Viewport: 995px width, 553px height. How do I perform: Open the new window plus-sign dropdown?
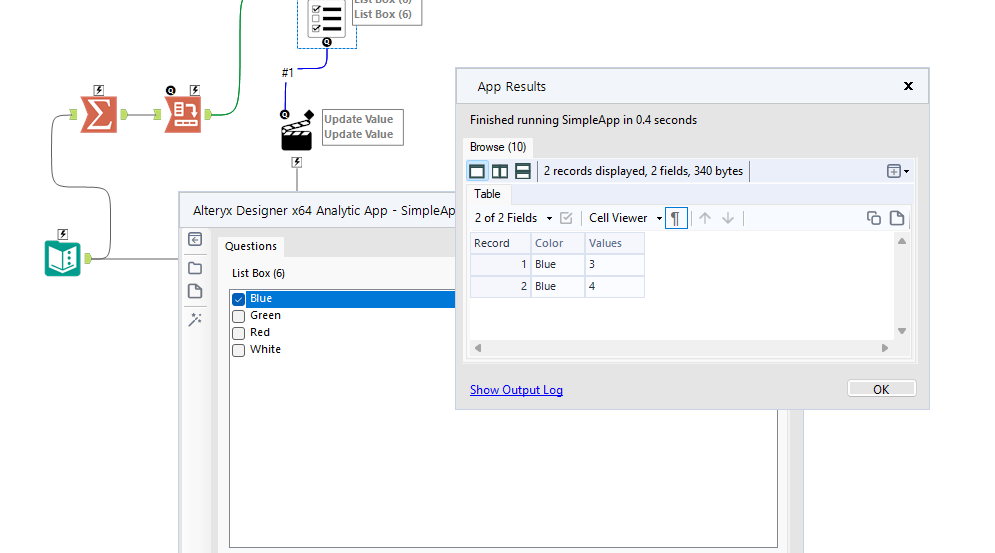tap(897, 171)
